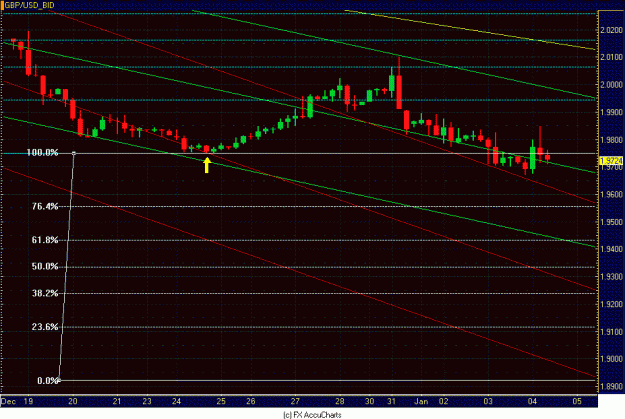Click the date label 04

click(x=533, y=401)
